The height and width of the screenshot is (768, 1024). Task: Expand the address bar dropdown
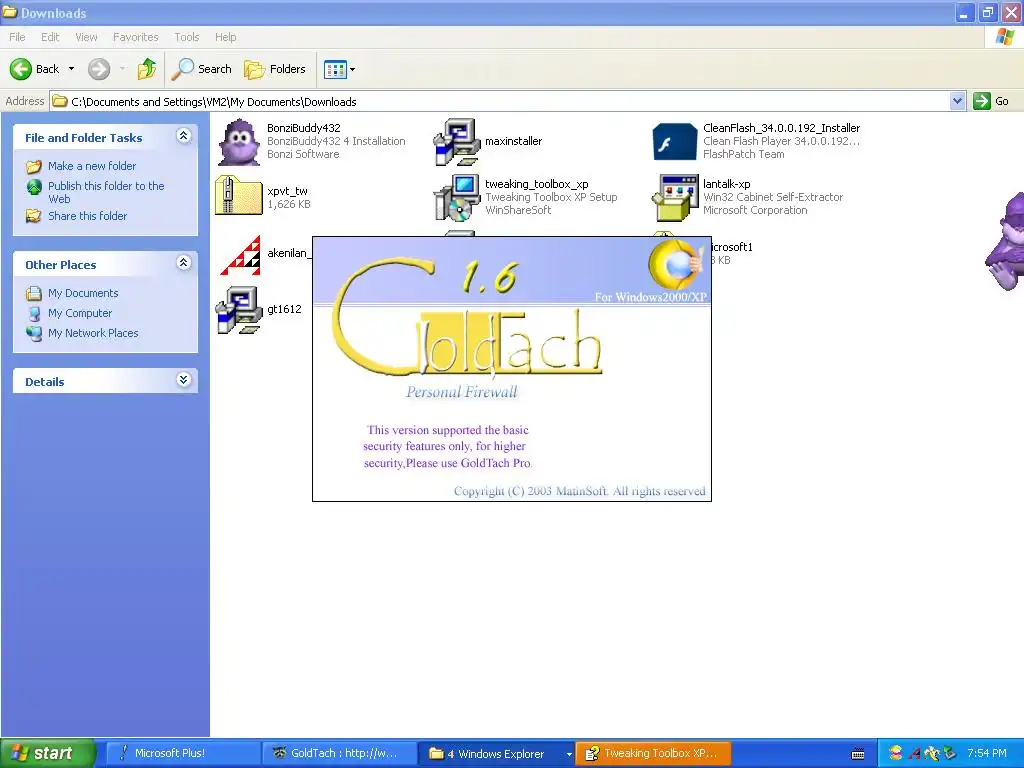point(957,101)
